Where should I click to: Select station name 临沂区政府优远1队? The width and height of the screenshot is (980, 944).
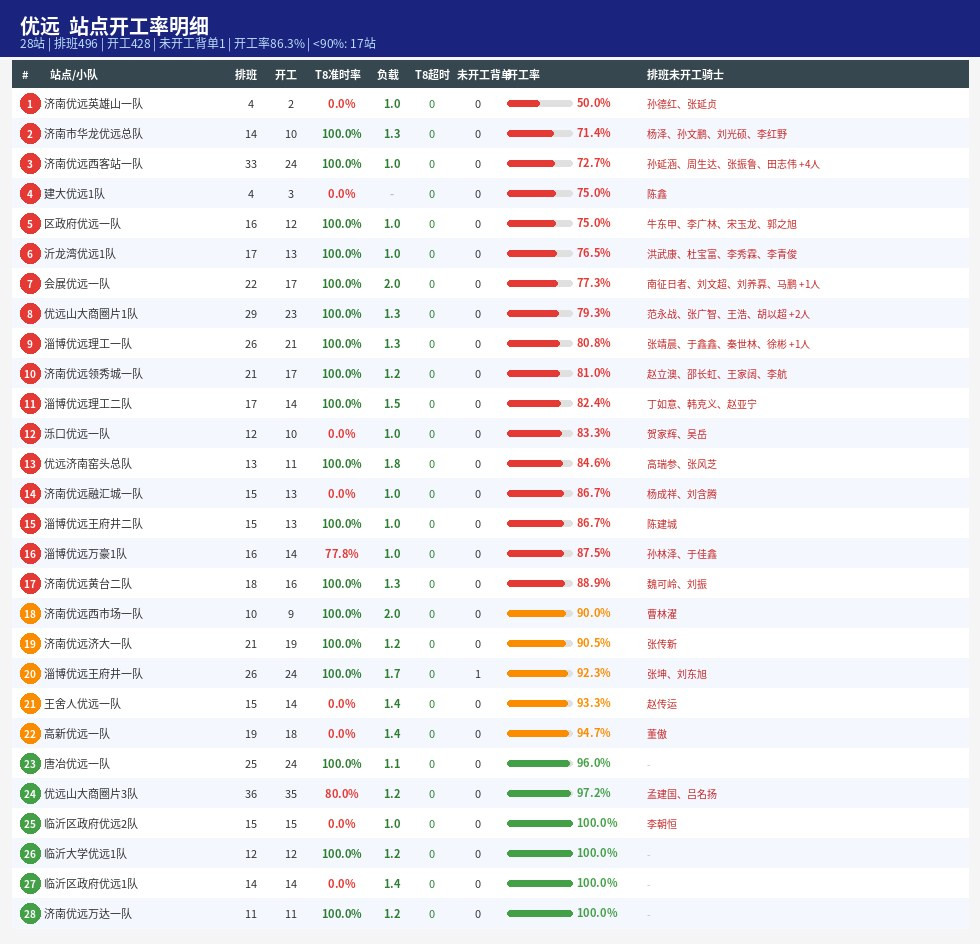(x=91, y=884)
